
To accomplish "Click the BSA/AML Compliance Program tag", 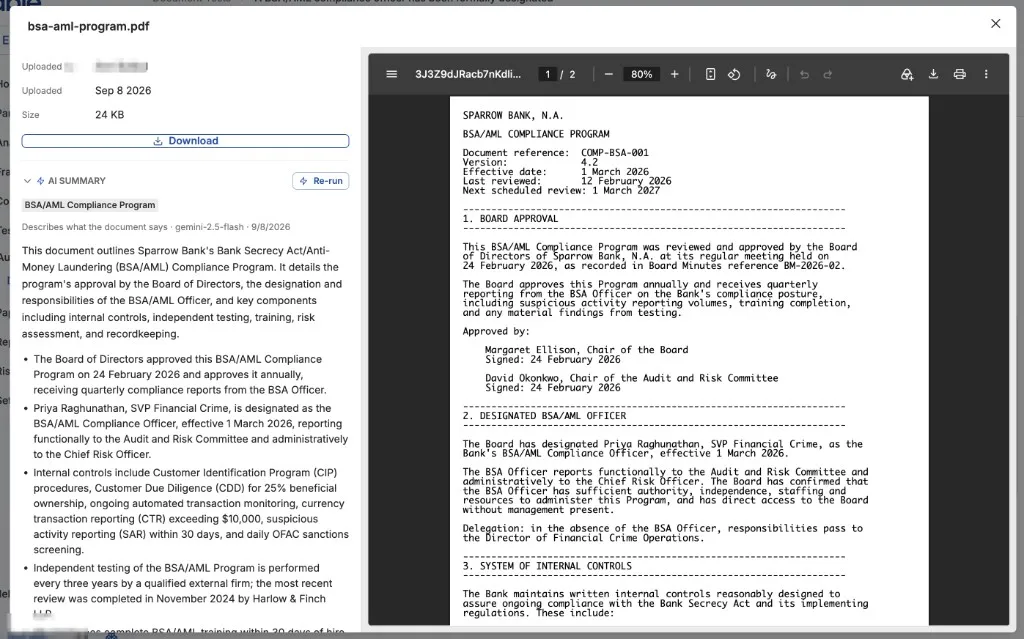I will pyautogui.click(x=90, y=205).
